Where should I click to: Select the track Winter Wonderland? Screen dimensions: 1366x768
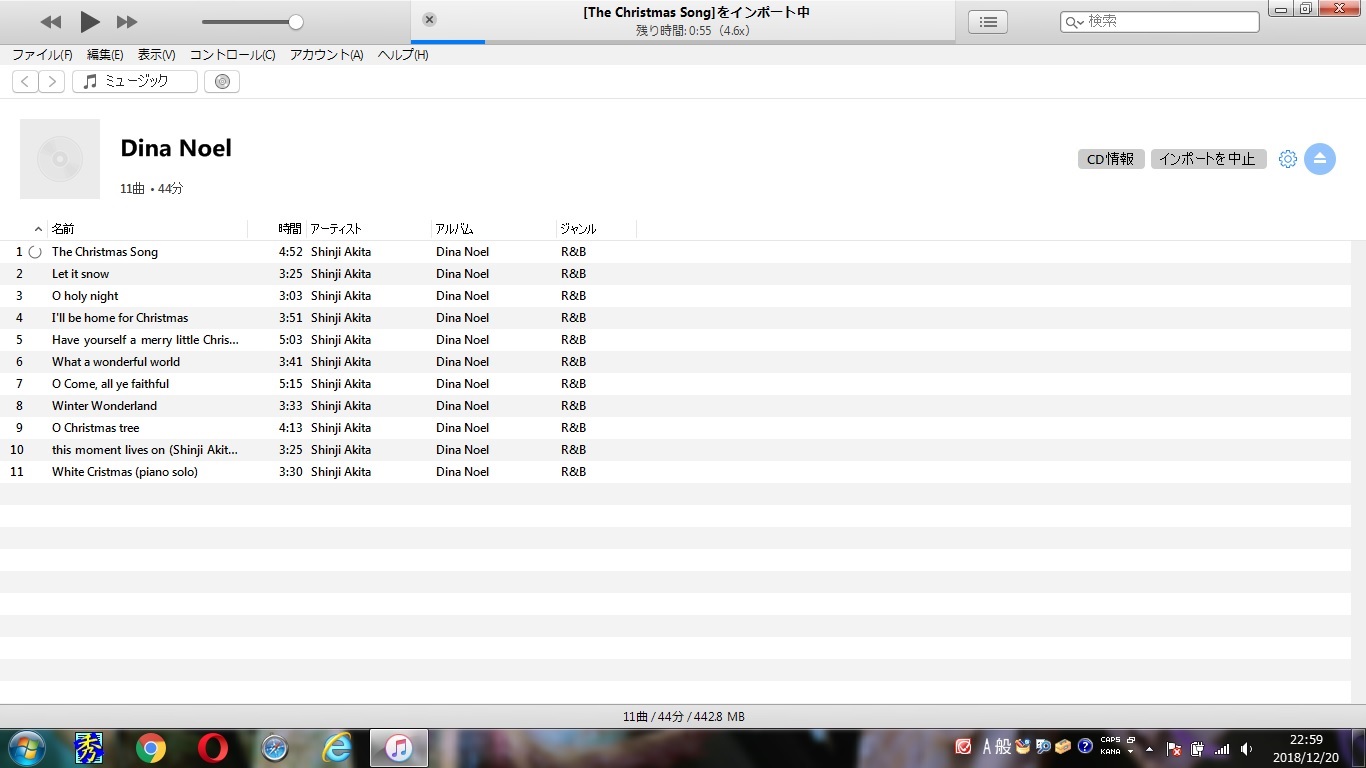[x=104, y=406]
